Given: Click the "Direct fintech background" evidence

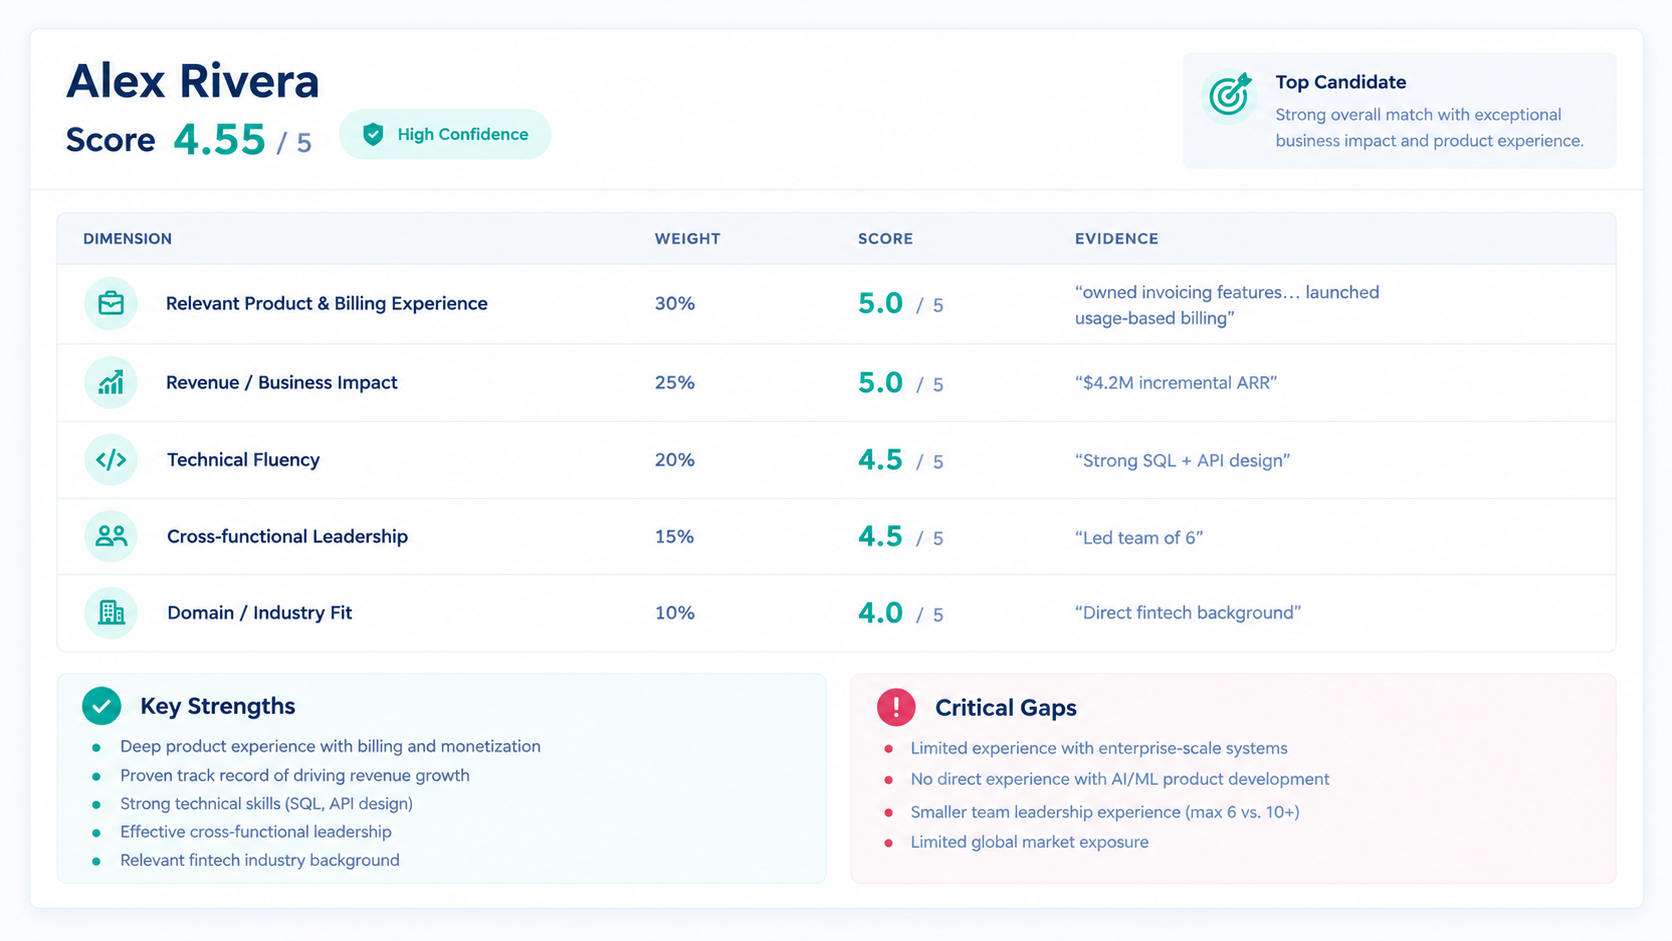Looking at the screenshot, I should tap(1188, 613).
